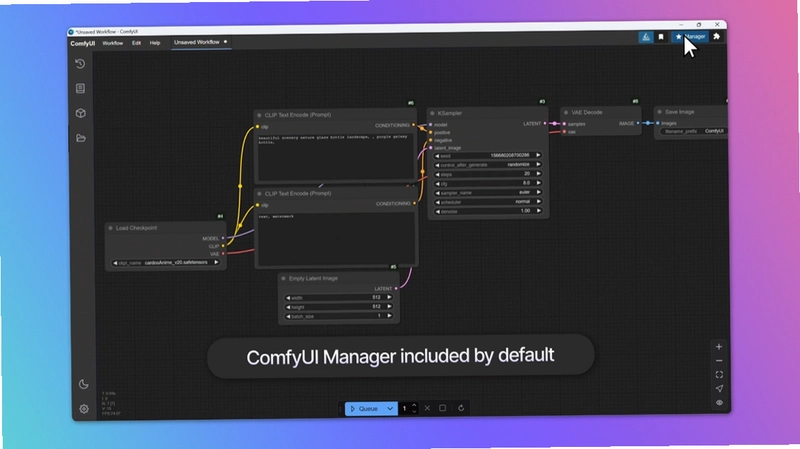The image size is (800, 449).
Task: Toggle link visibility with eye icon
Action: (x=719, y=403)
